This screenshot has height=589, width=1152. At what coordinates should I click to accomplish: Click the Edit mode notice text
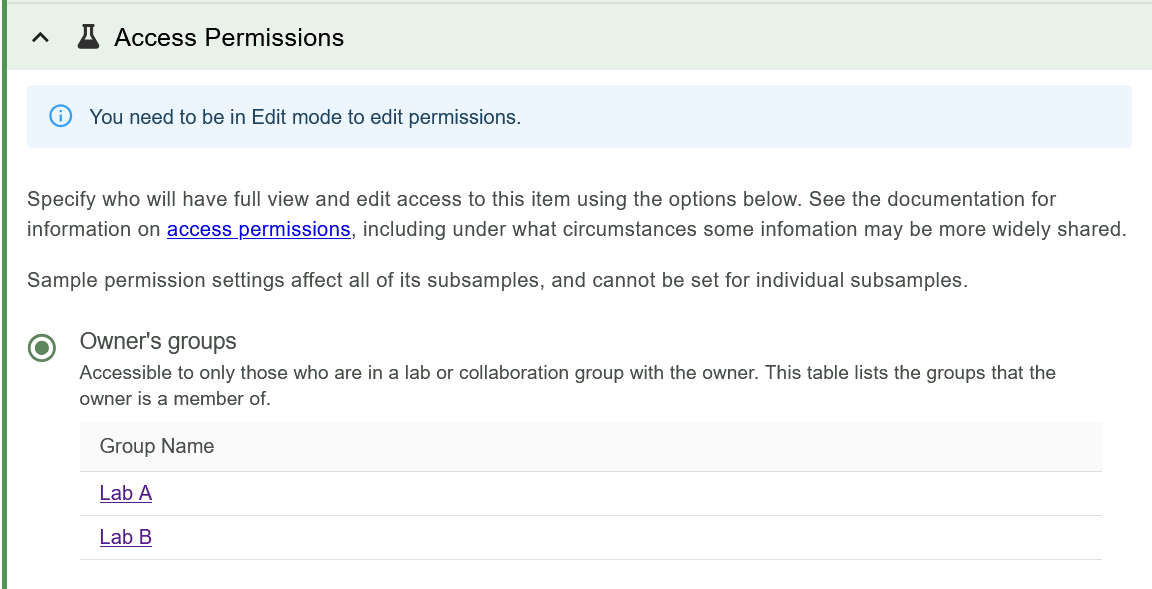pos(305,117)
